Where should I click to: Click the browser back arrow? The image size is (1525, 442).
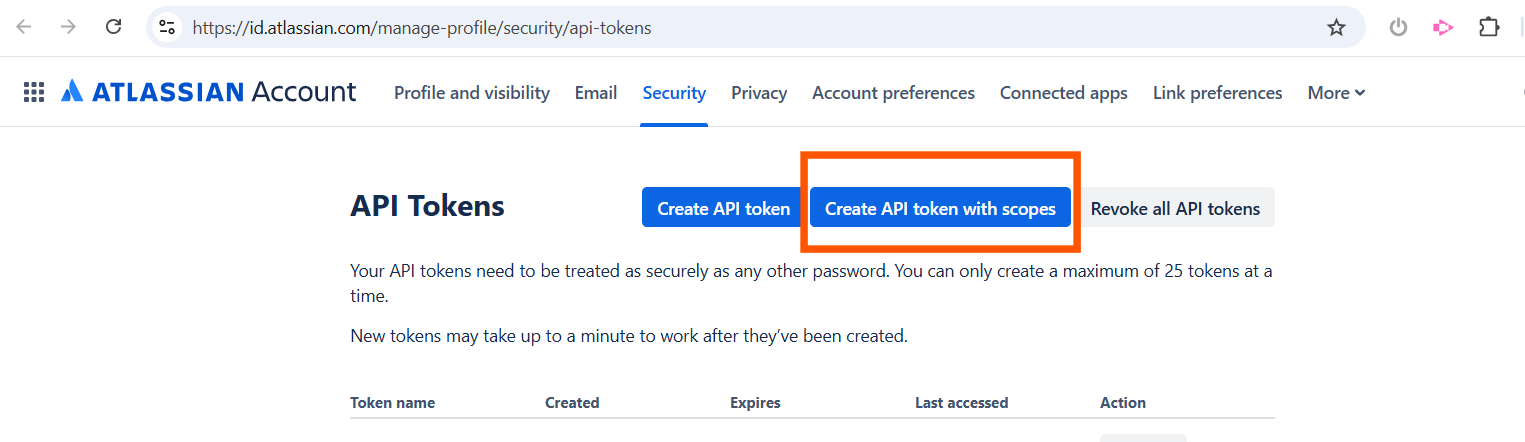click(x=24, y=27)
